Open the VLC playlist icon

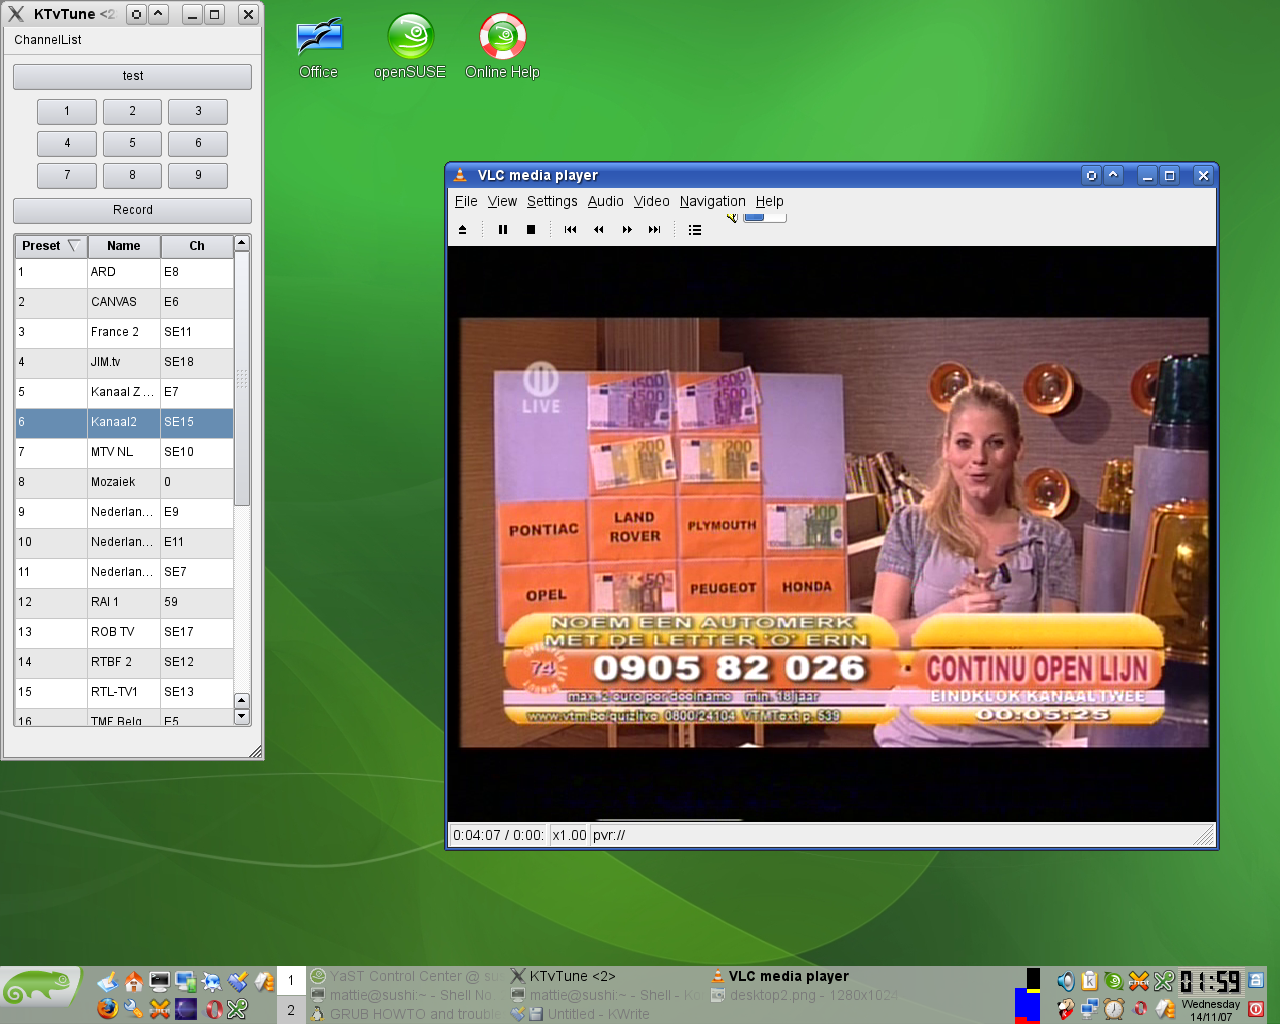pyautogui.click(x=695, y=230)
